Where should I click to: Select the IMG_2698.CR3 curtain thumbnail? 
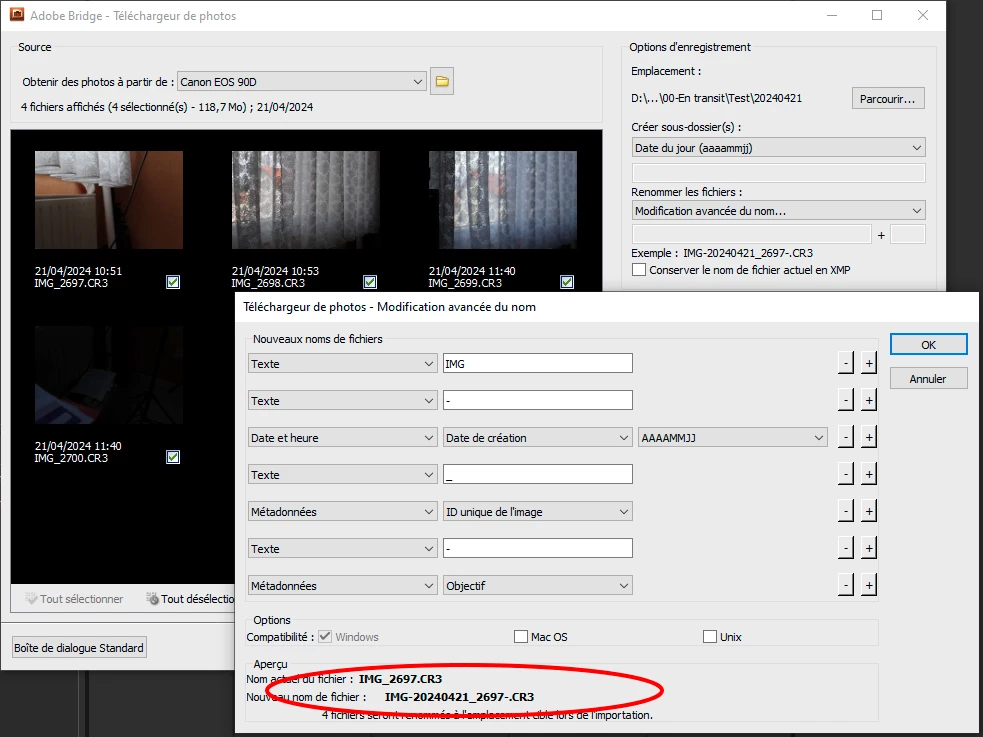[306, 200]
